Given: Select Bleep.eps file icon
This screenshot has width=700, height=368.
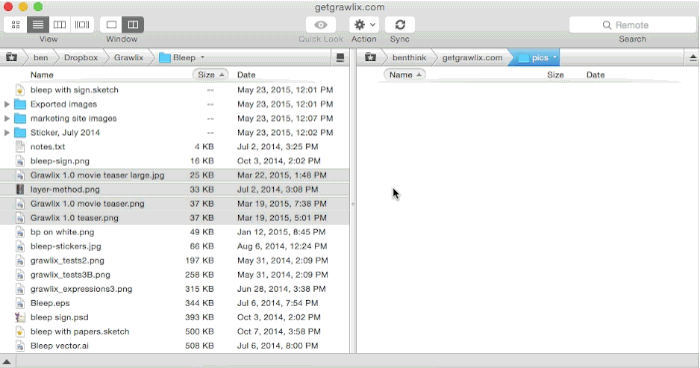Looking at the screenshot, I should point(20,303).
